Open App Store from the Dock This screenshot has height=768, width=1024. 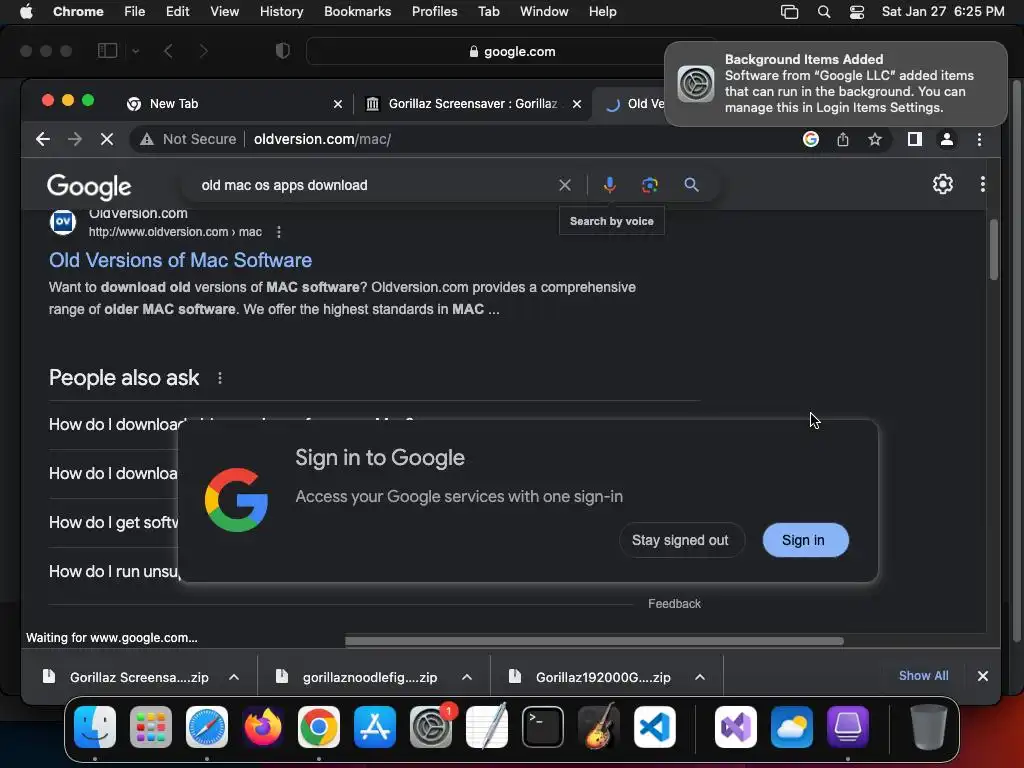point(375,727)
